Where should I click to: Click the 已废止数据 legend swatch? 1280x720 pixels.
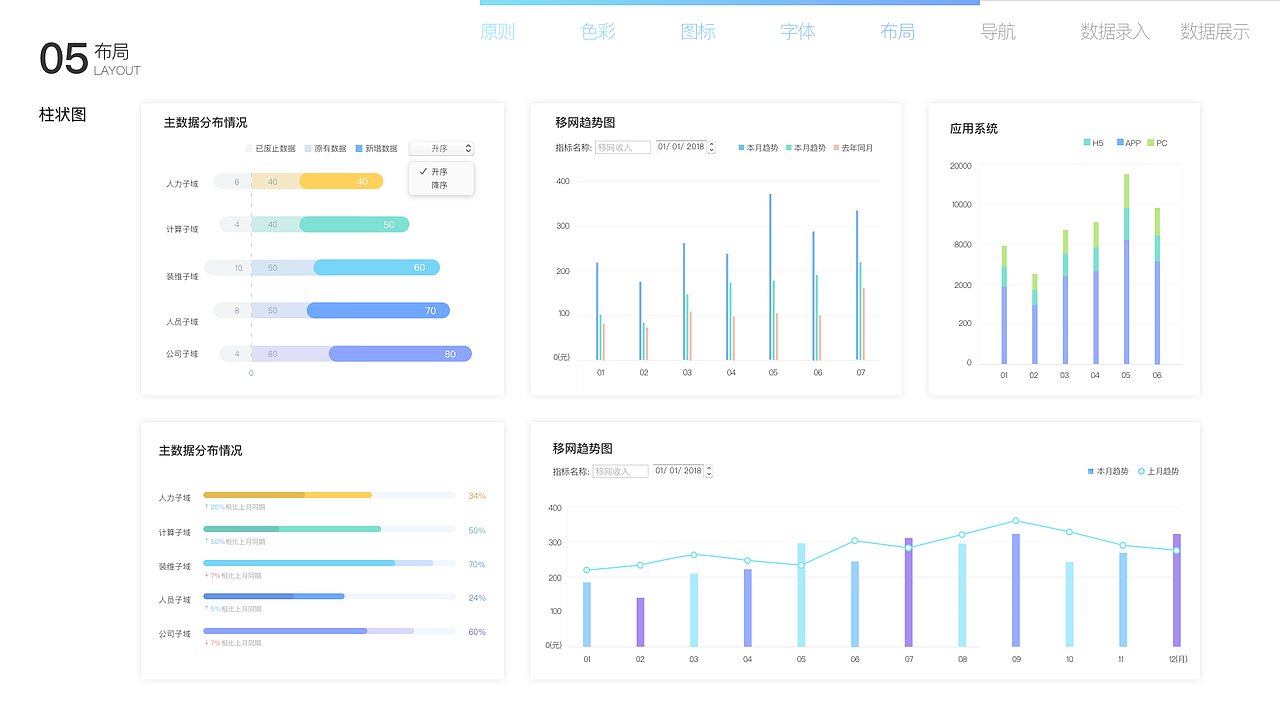pos(250,148)
